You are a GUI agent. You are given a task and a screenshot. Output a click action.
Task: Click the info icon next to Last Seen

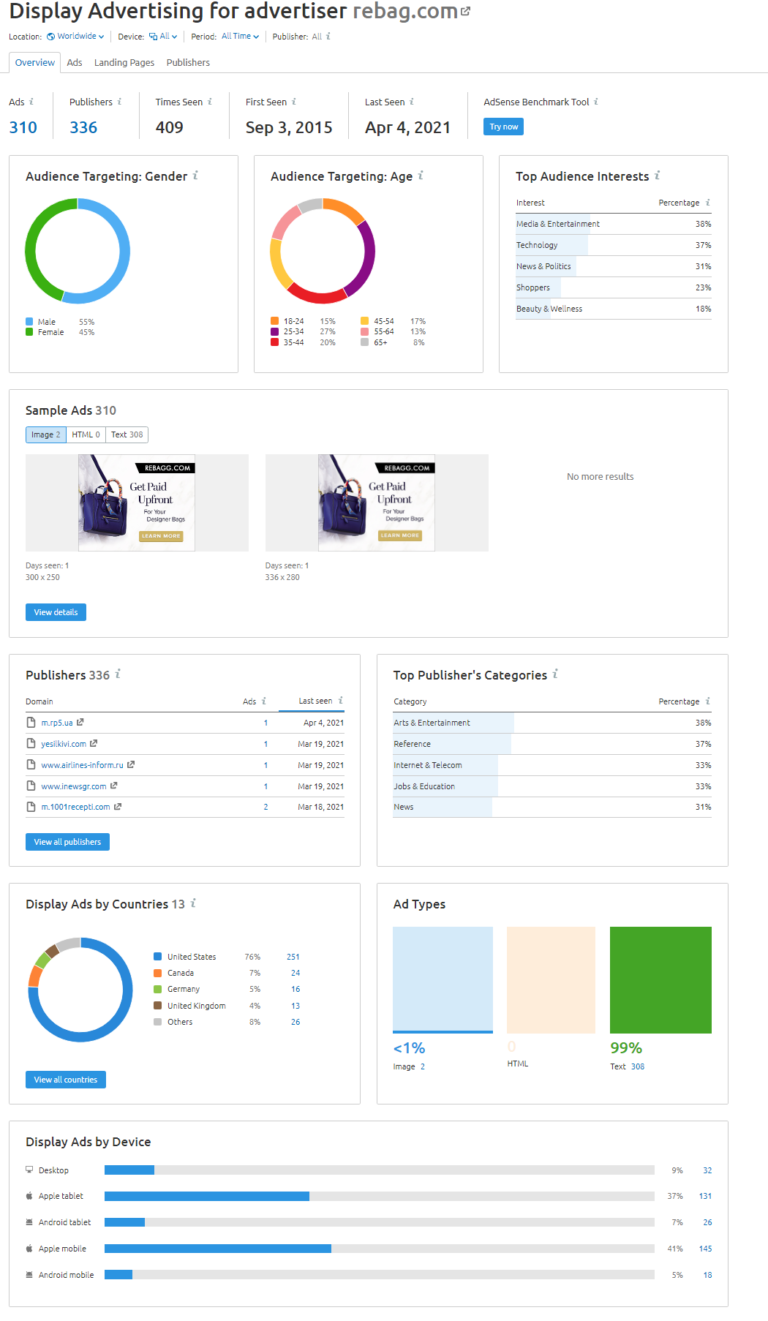411,102
